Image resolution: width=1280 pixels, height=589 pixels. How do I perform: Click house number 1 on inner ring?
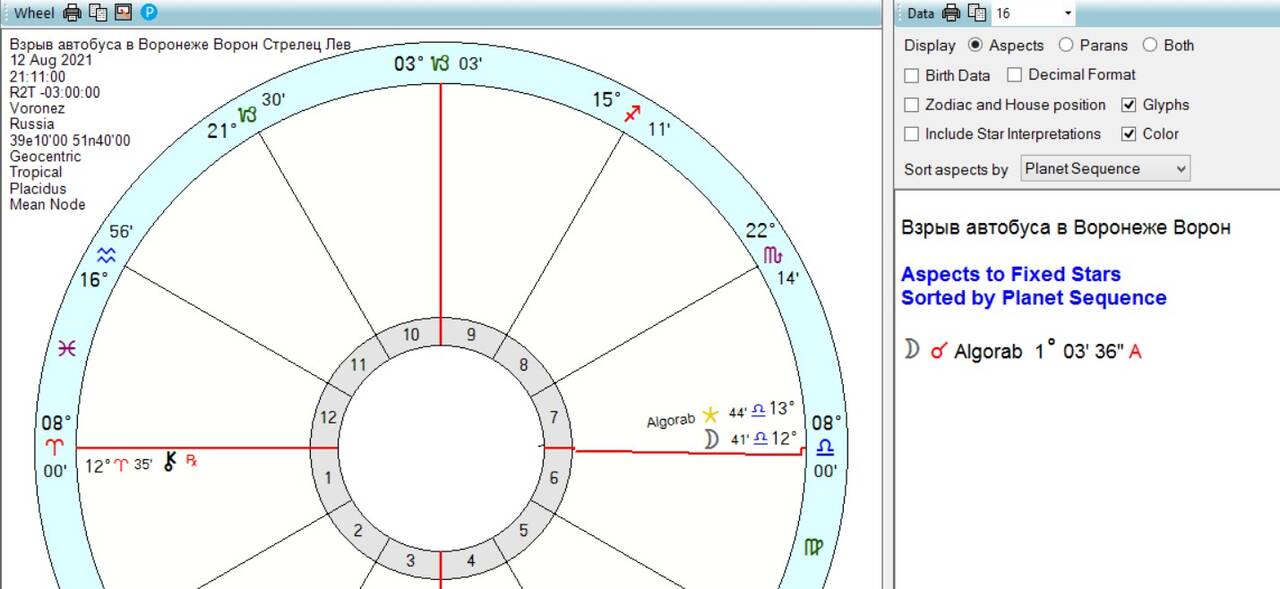click(x=328, y=478)
